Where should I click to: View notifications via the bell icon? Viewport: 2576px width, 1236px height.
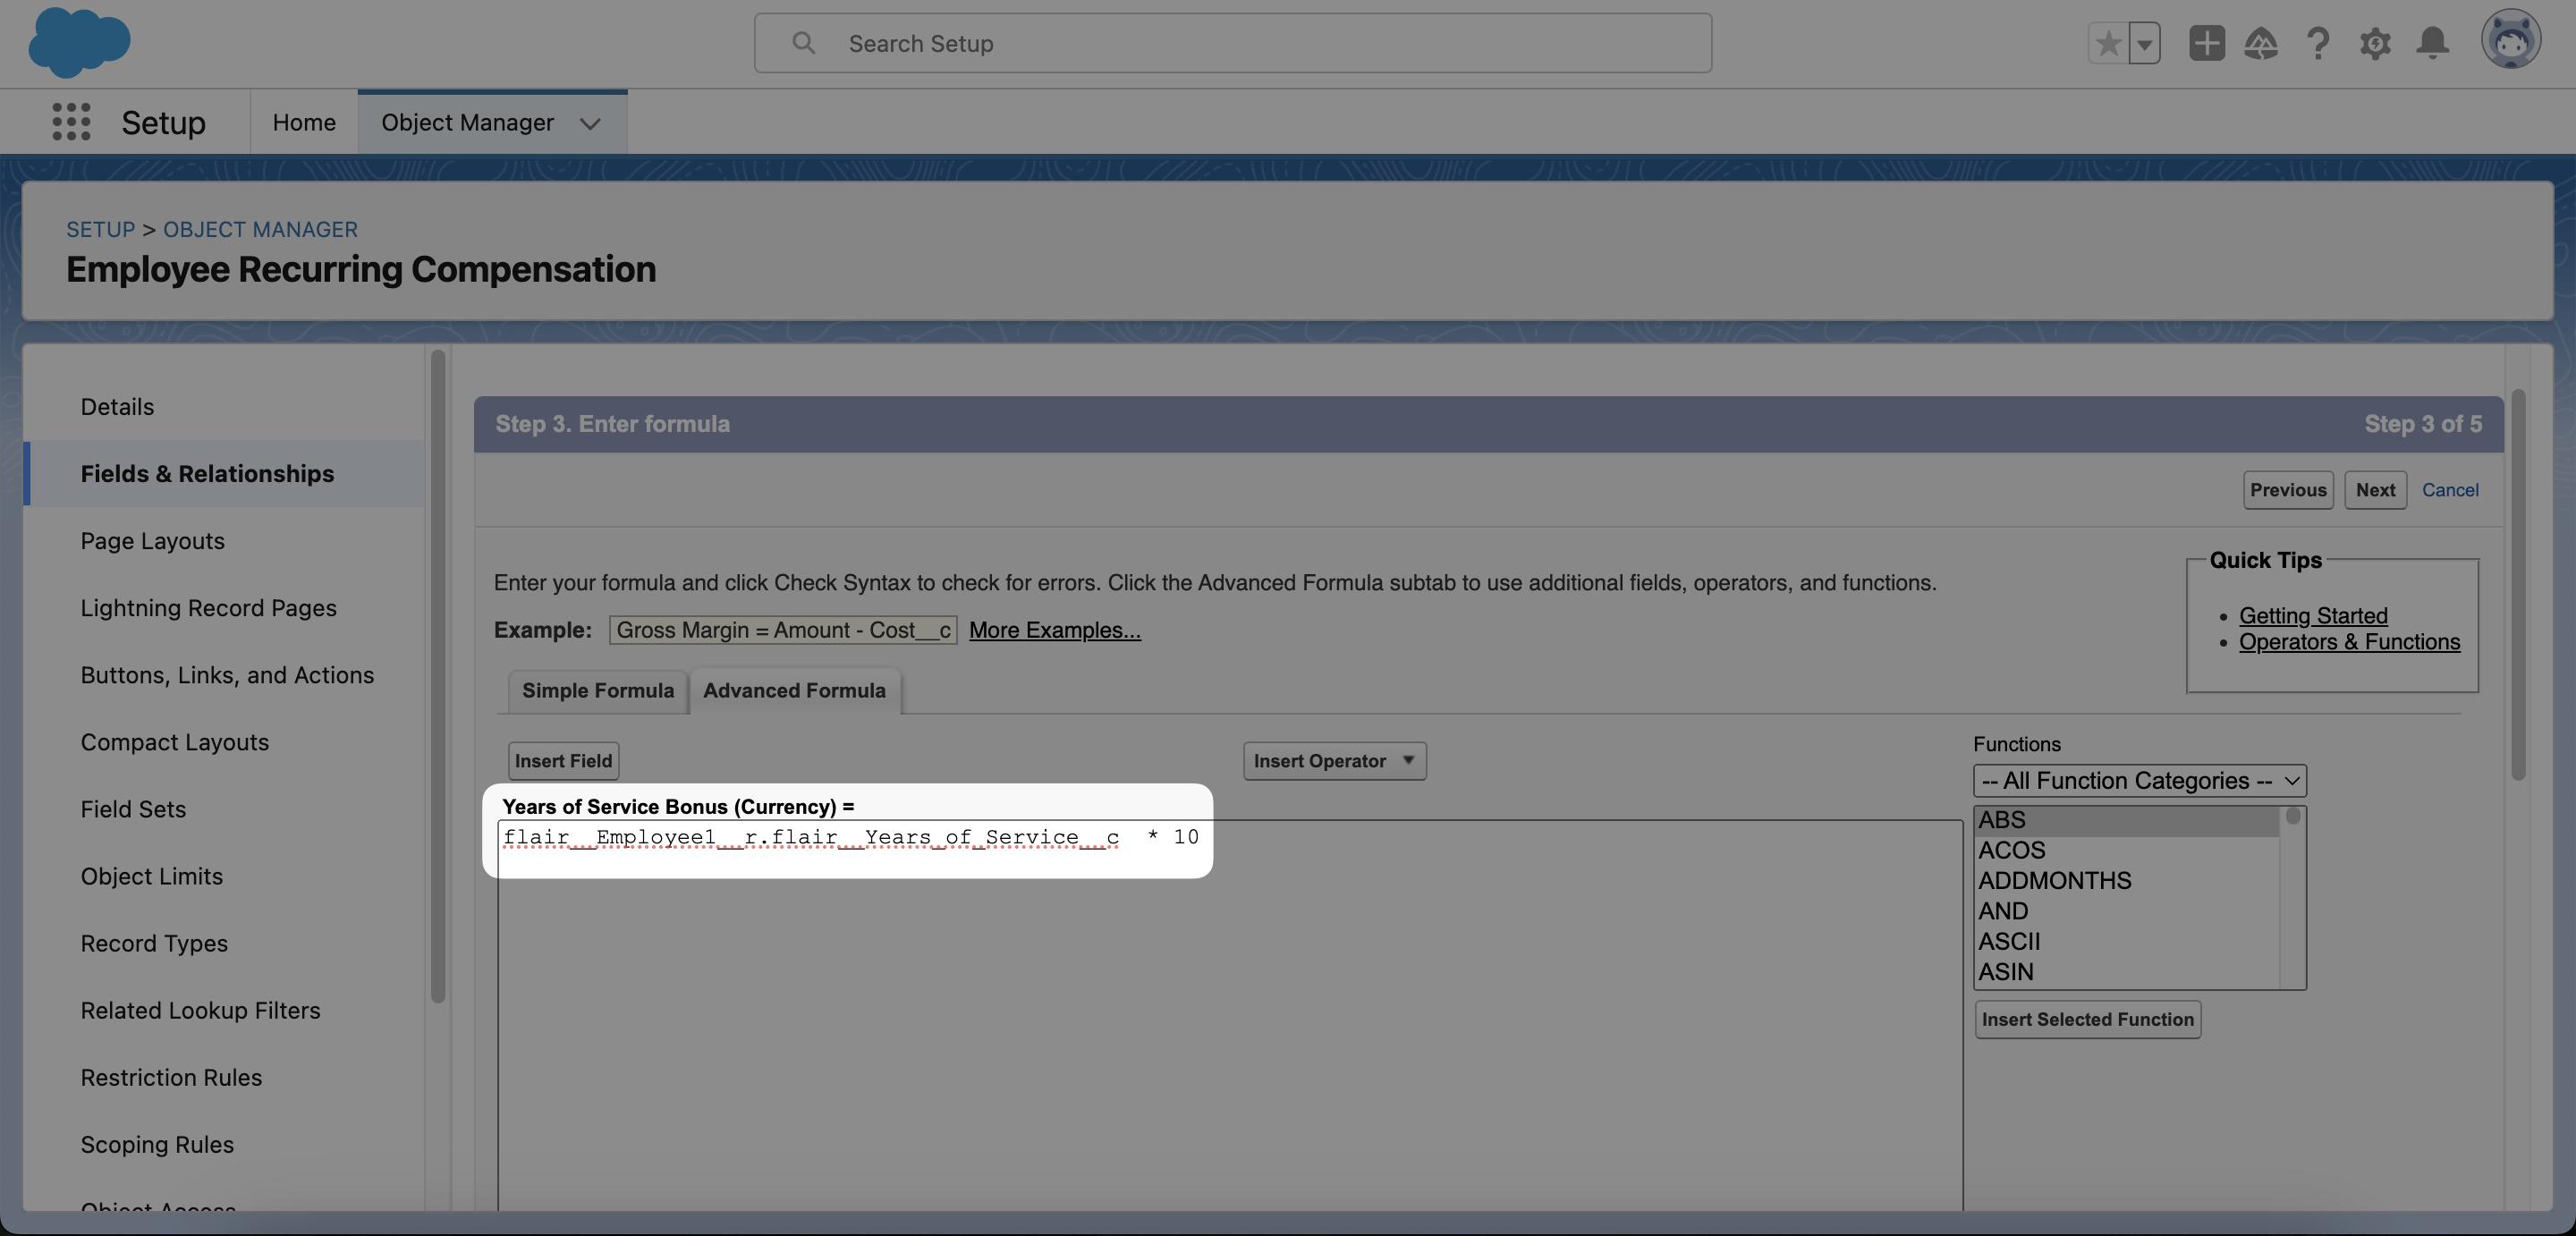[x=2432, y=43]
